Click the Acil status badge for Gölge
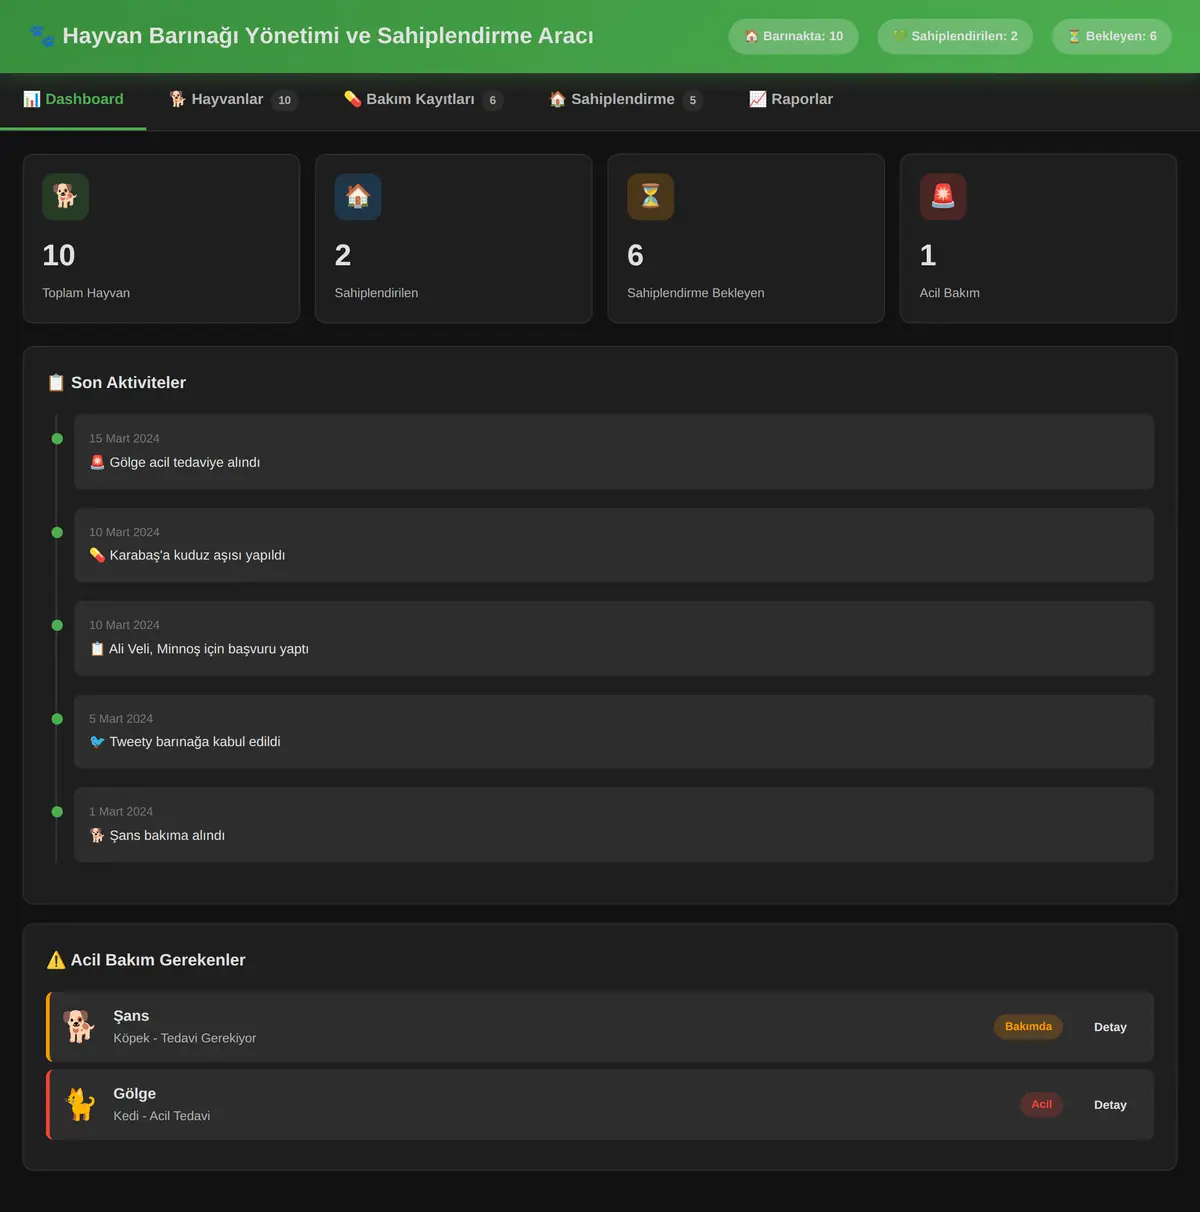Image resolution: width=1200 pixels, height=1212 pixels. [1041, 1105]
